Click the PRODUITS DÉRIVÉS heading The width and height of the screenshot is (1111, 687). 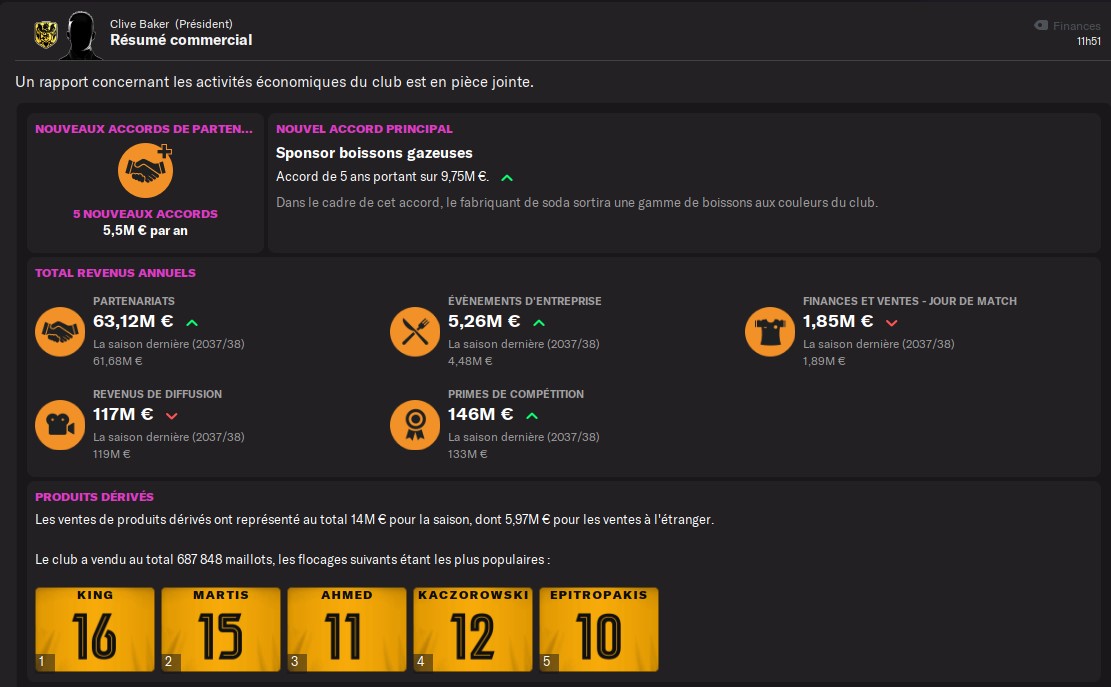pos(94,497)
